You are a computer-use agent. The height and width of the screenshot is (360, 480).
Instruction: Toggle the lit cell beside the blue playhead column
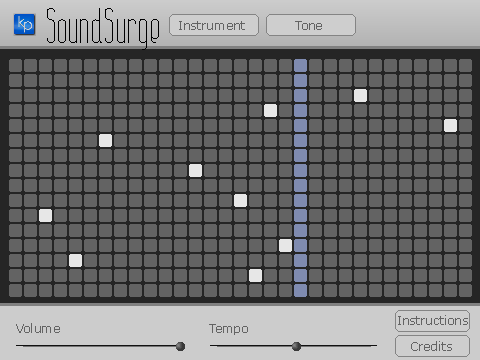[285, 246]
